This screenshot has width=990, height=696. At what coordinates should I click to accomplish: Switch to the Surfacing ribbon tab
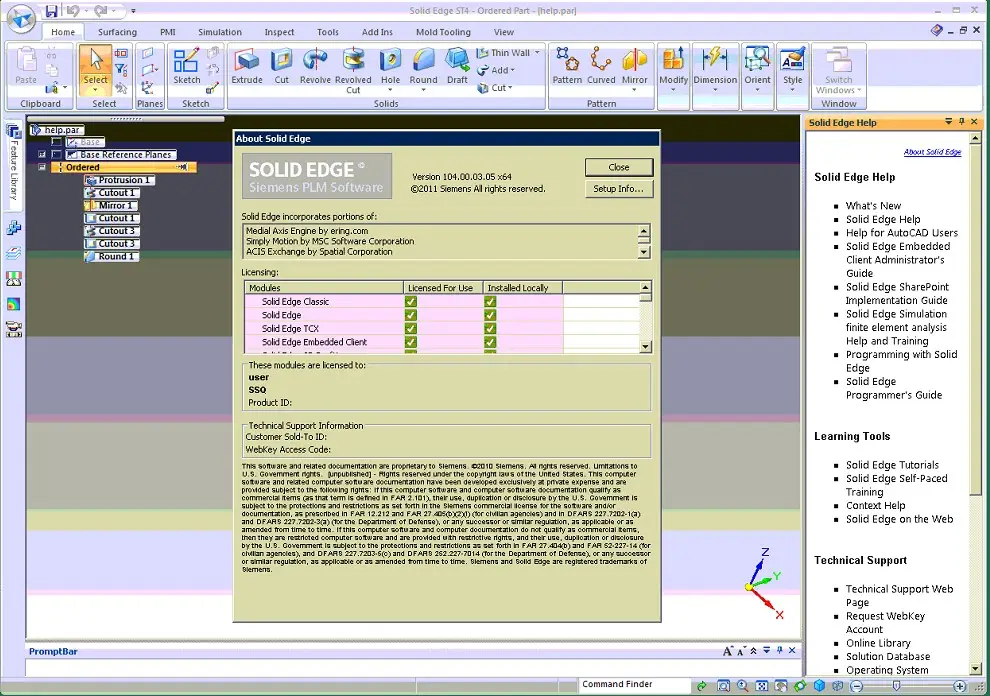point(117,32)
